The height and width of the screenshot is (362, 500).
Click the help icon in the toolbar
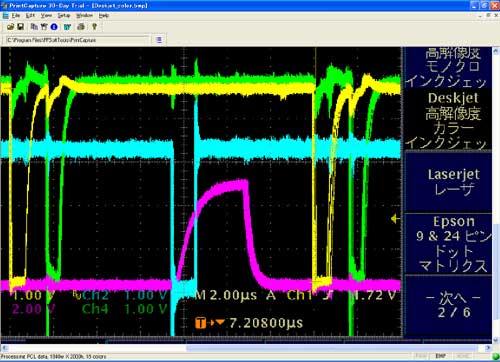94,27
